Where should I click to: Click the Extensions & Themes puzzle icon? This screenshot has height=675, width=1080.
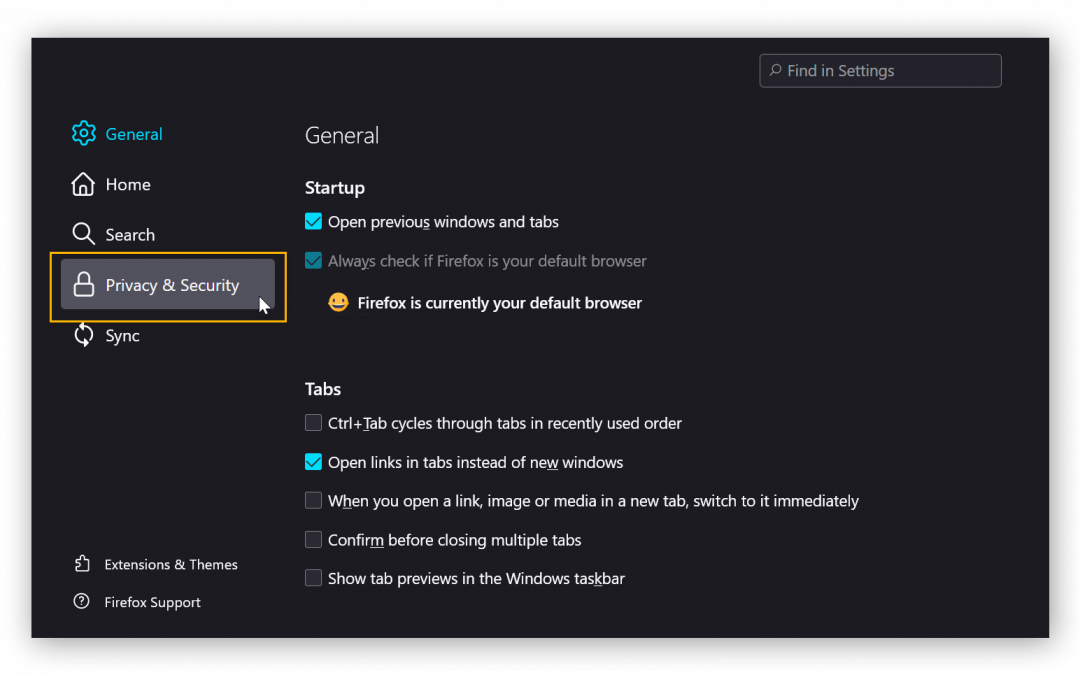pos(84,564)
